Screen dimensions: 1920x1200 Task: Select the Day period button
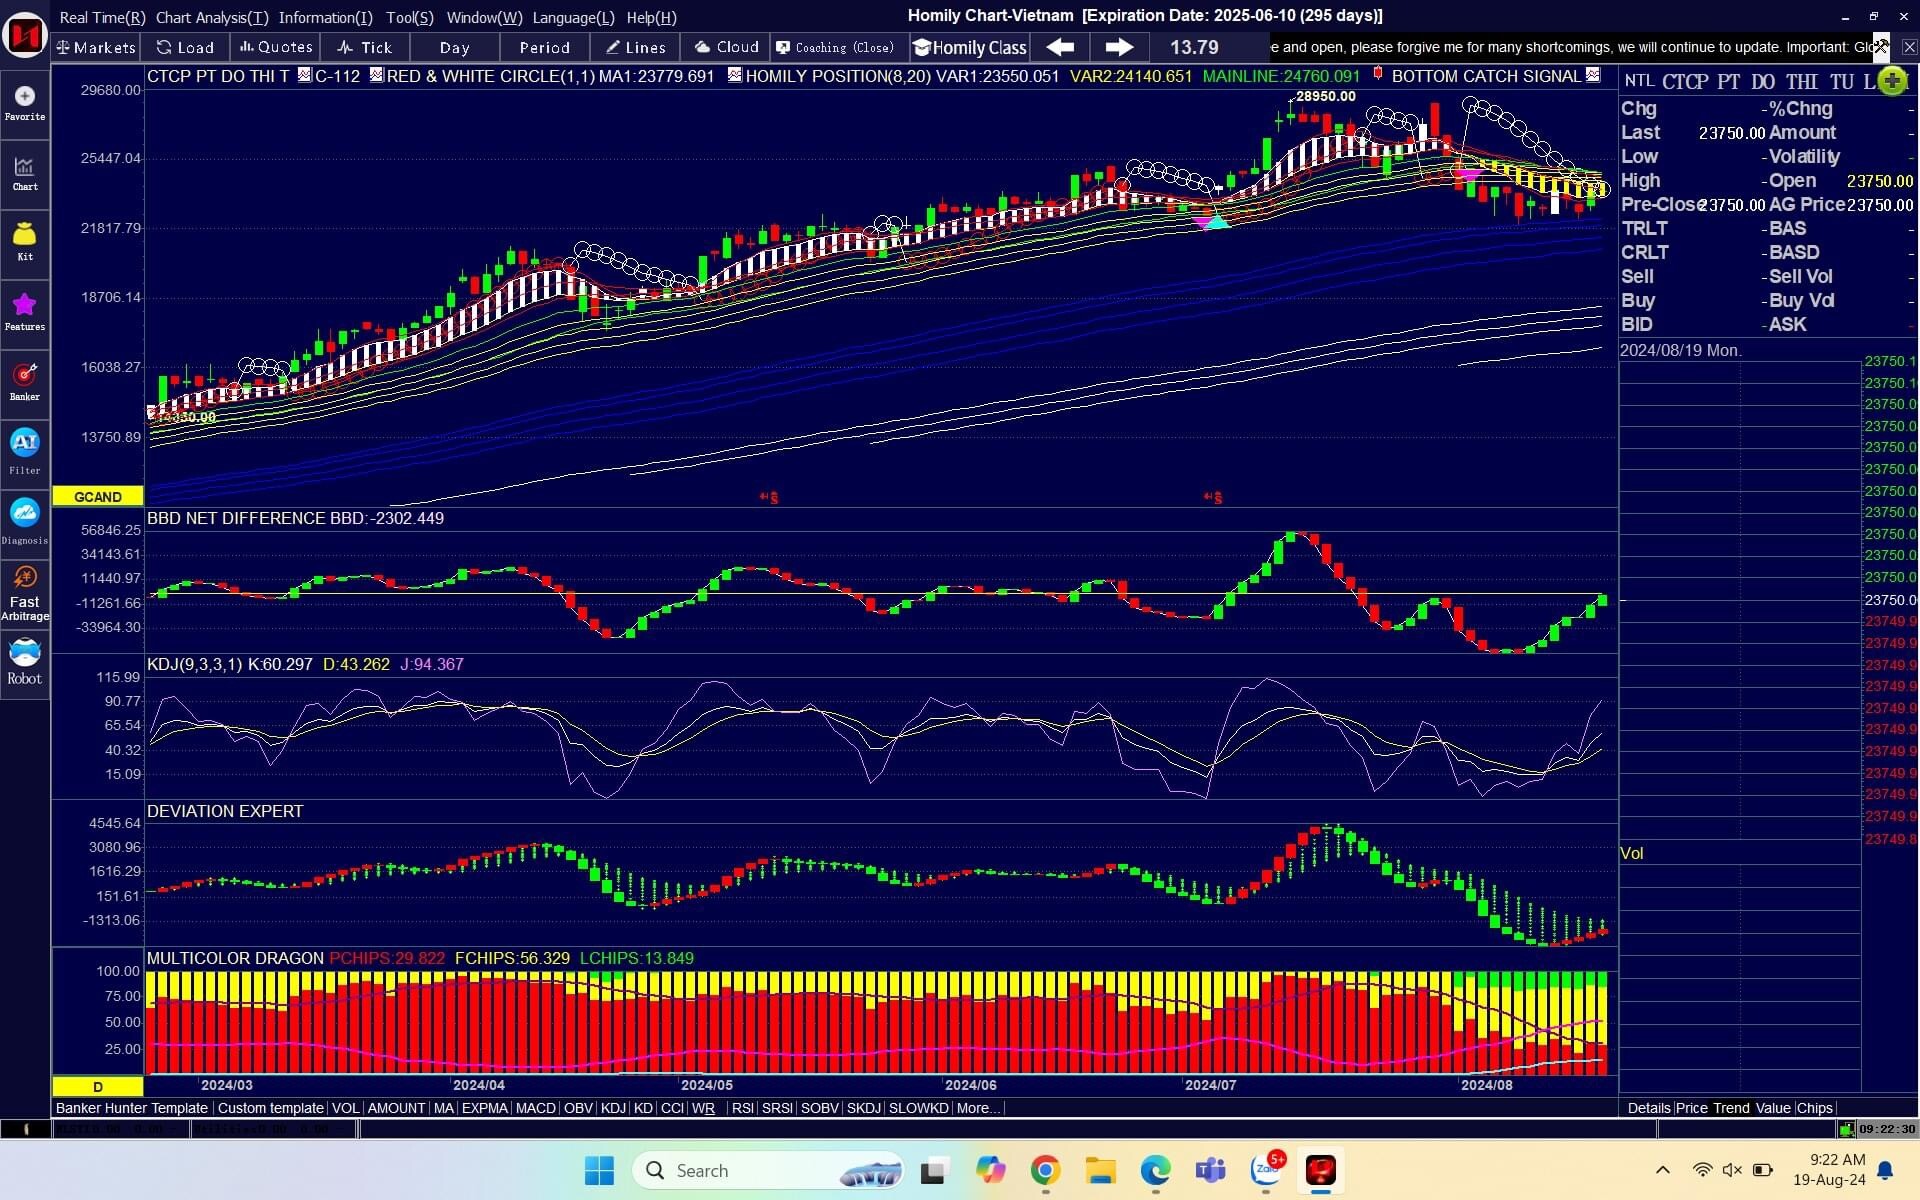coord(454,47)
